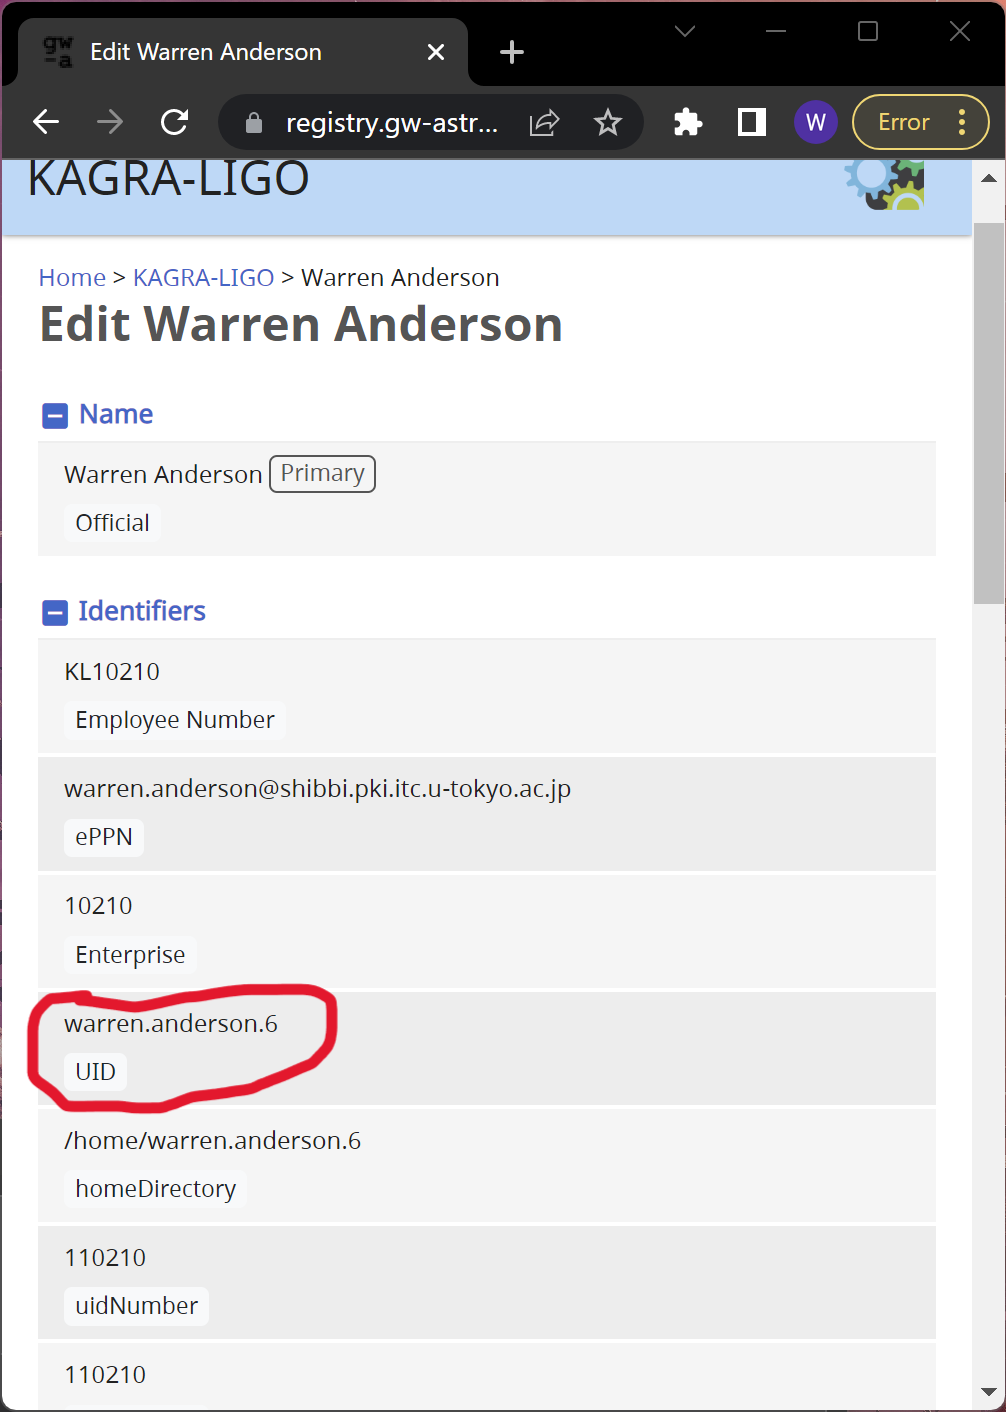Screen dimensions: 1006x1412
Task: Click the Error button in toolbar
Action: pyautogui.click(x=904, y=122)
